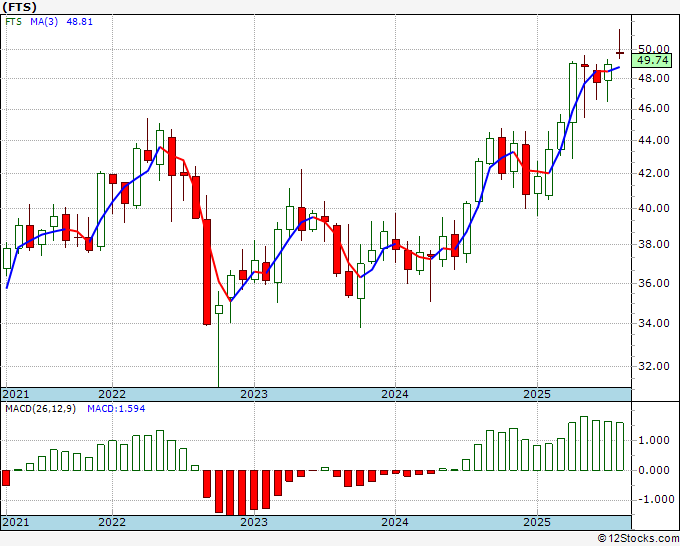Click the MACD(26,12,9) indicator label
The height and width of the screenshot is (546, 680).
(x=40, y=409)
